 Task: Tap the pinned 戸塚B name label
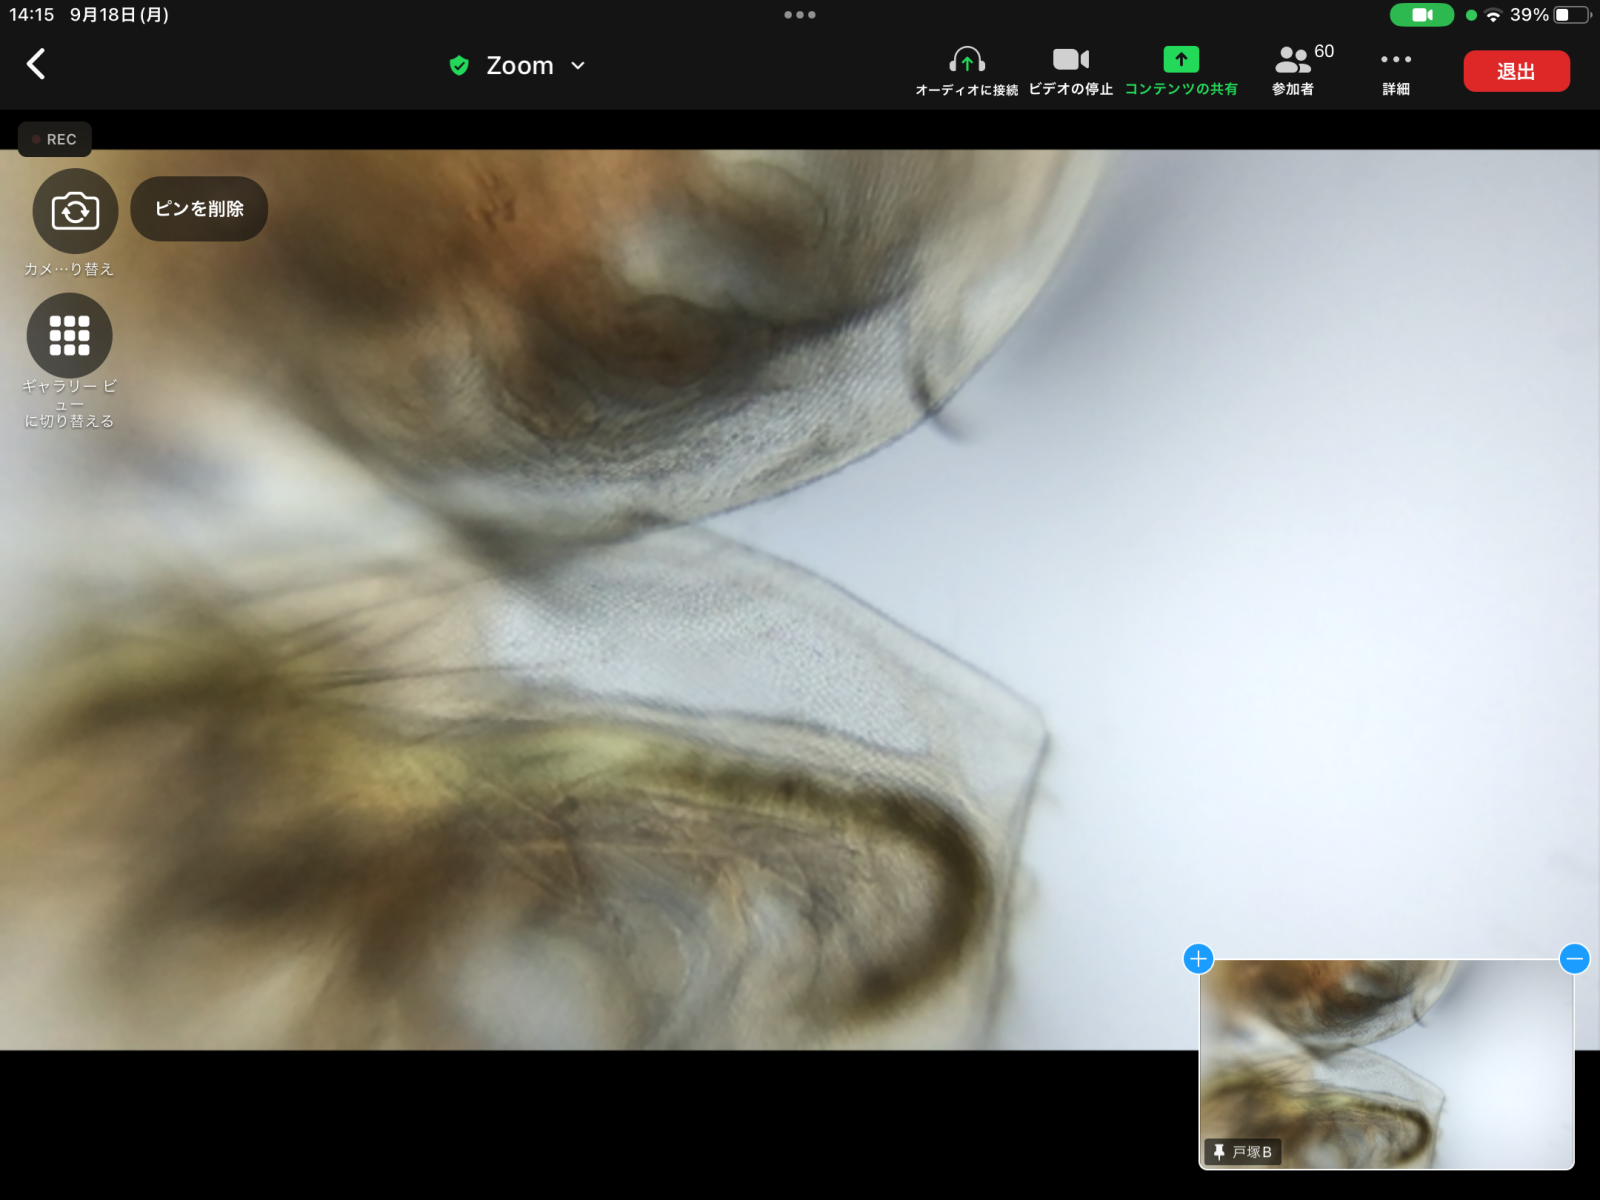1243,1152
